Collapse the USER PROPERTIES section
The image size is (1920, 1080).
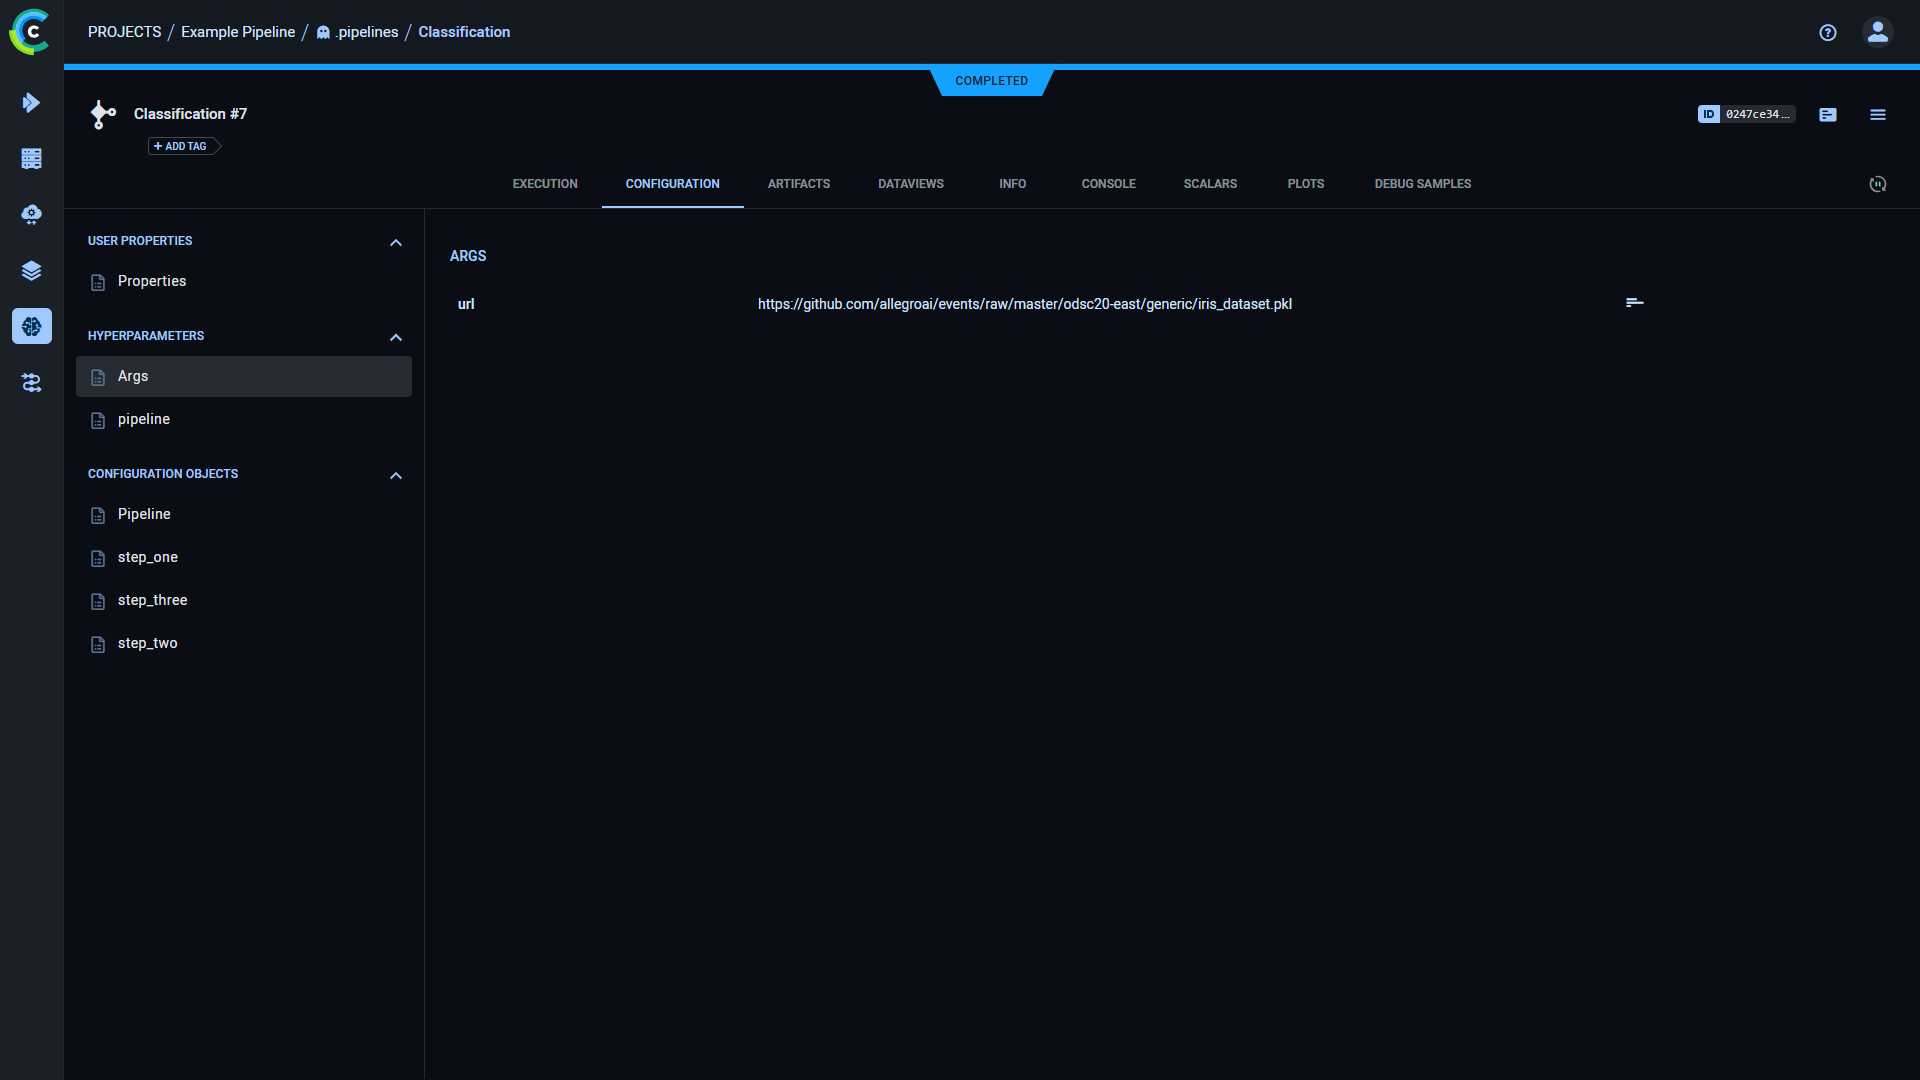[x=395, y=242]
